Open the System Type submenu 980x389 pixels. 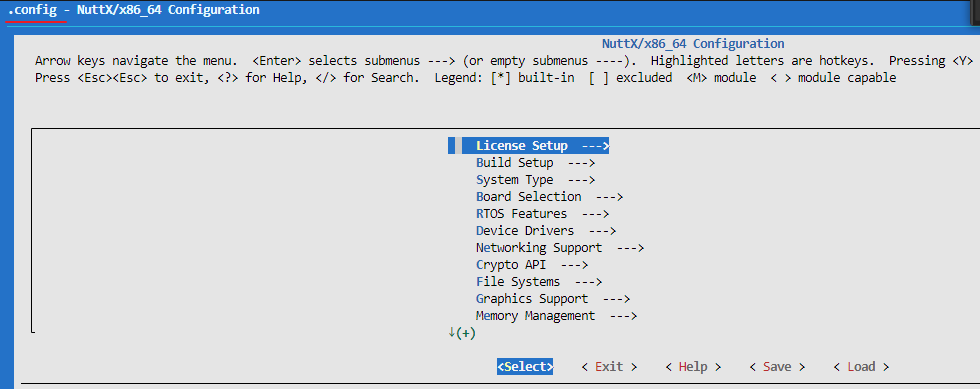535,179
